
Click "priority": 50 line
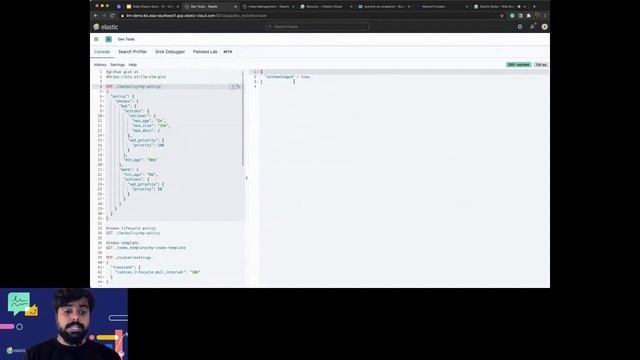coord(147,189)
